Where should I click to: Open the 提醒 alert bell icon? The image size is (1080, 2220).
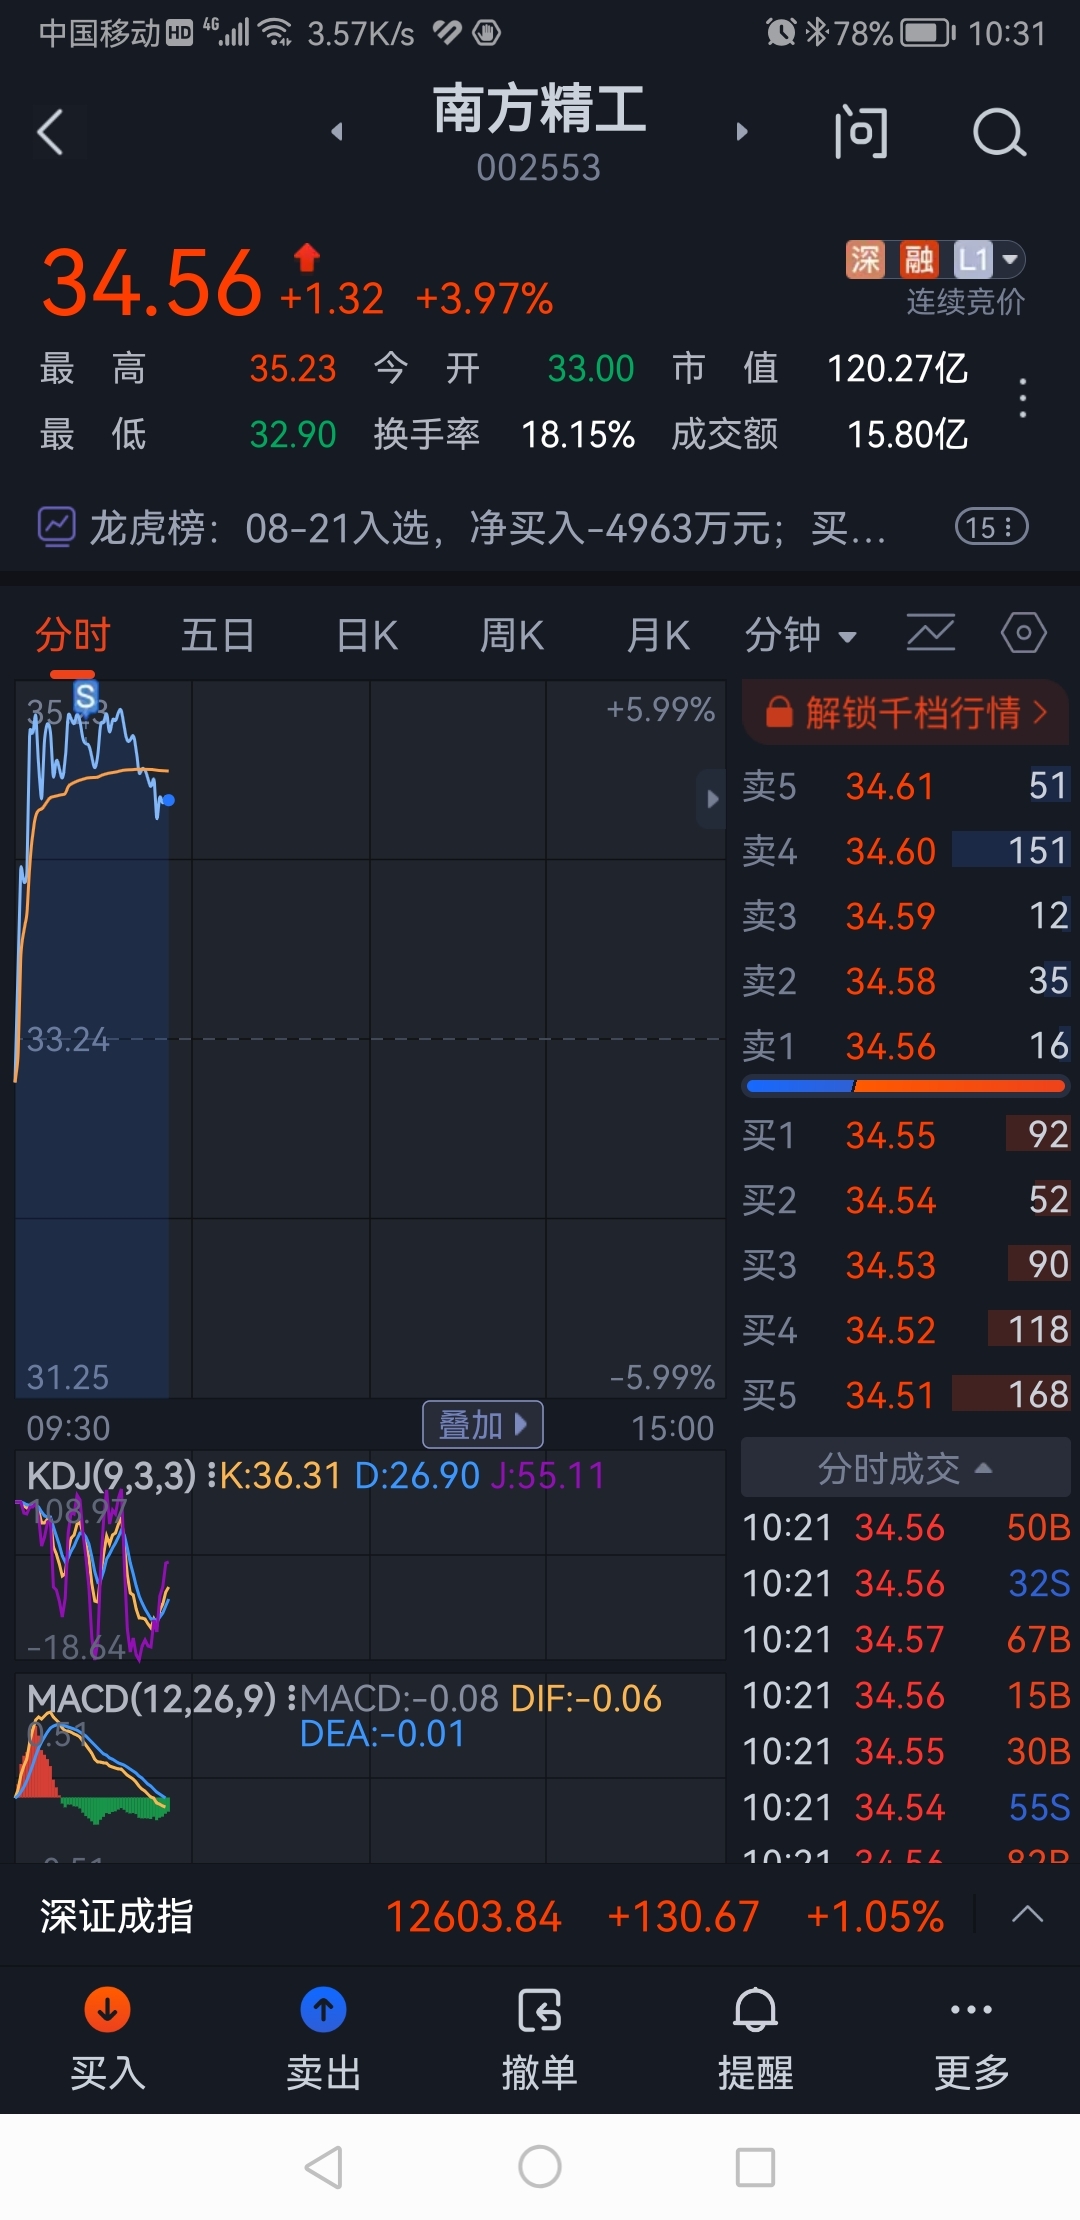[756, 2010]
